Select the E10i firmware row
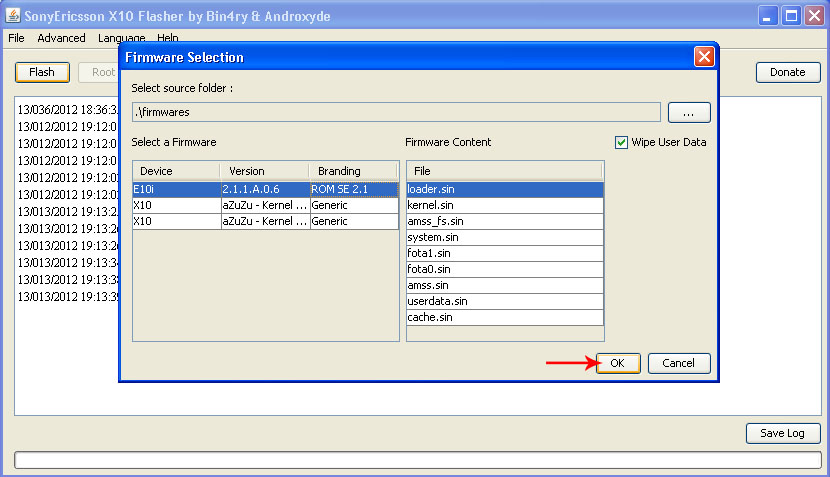Viewport: 830px width, 477px height. coord(265,189)
